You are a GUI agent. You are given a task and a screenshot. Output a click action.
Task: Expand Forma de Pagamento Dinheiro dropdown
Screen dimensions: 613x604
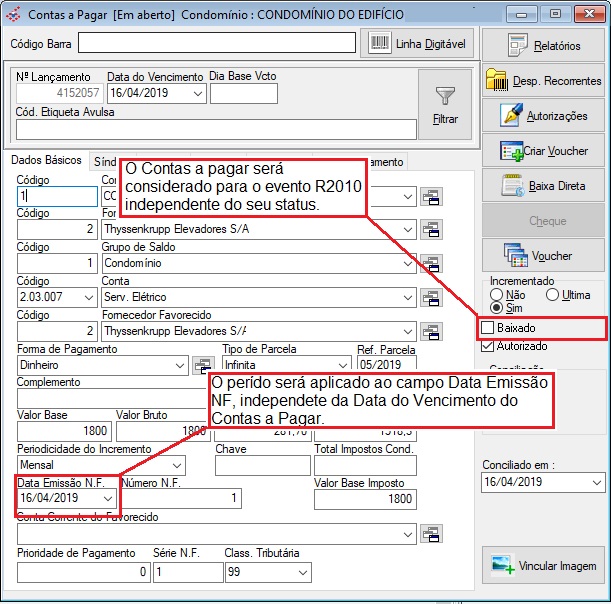179,366
